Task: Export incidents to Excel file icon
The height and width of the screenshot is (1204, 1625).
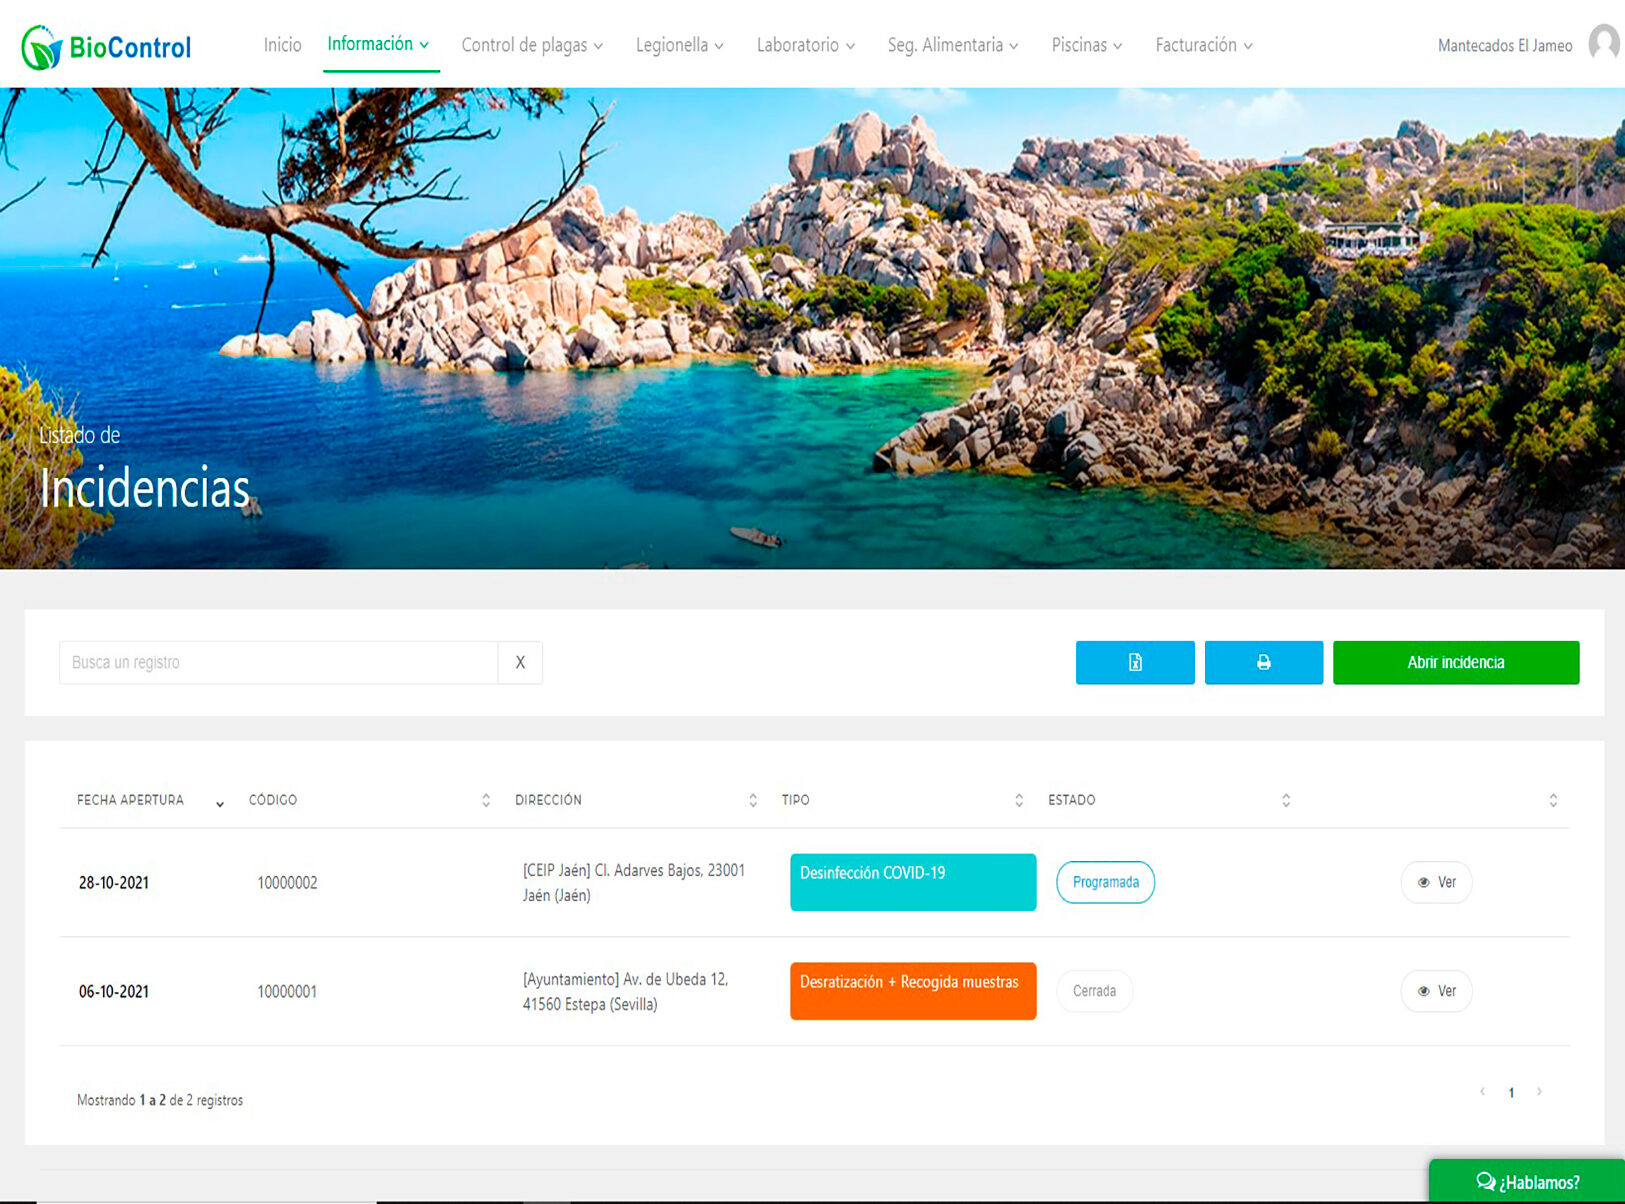Action: [x=1135, y=662]
